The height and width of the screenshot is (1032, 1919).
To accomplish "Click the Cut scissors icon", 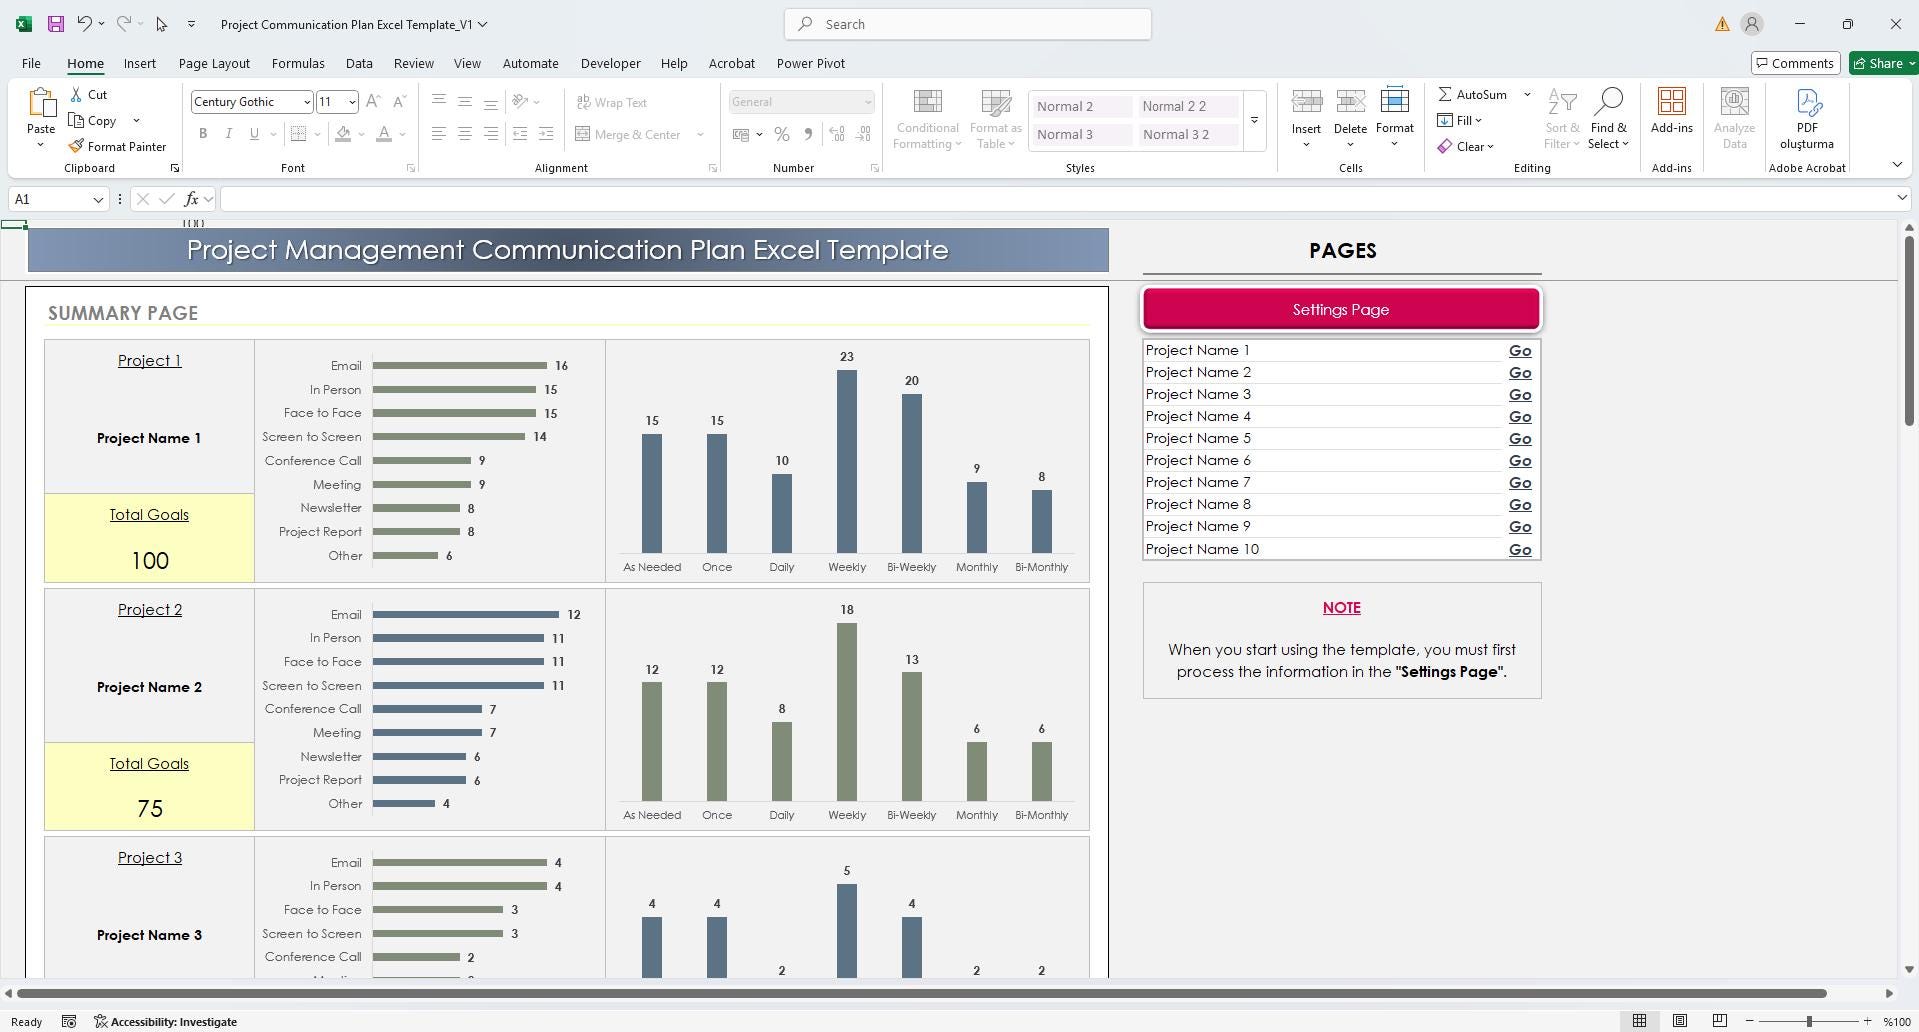I will 76,94.
